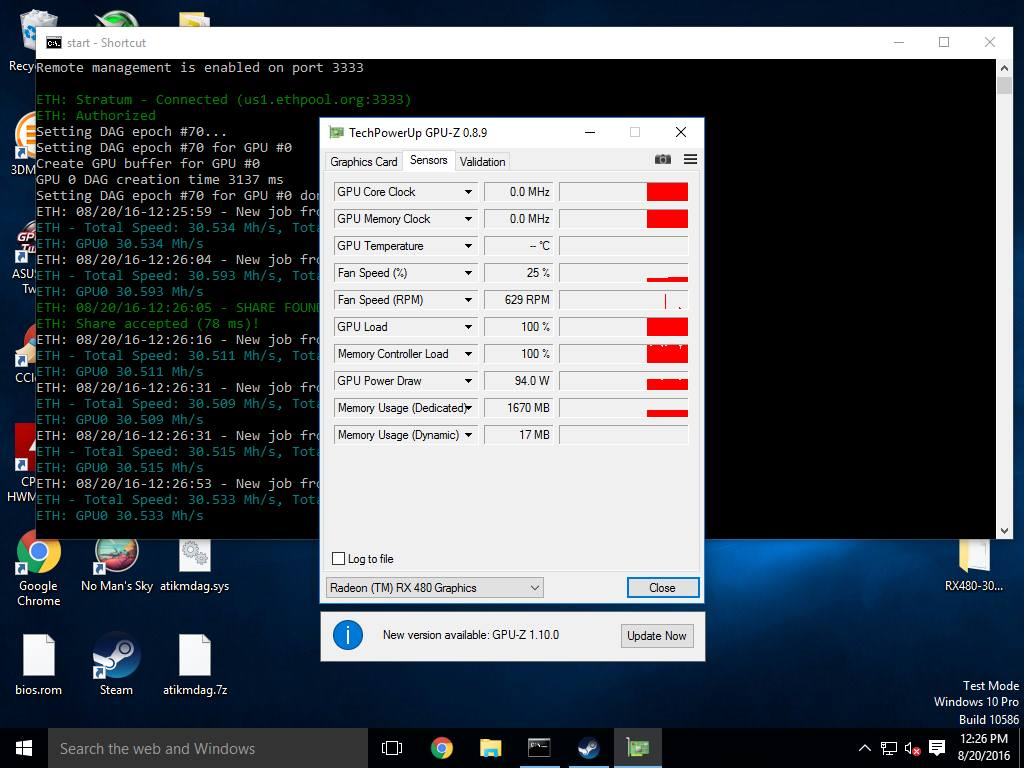Expand the Memory Usage (Dynamic) sensor dropdown
The height and width of the screenshot is (768, 1024).
tap(468, 435)
